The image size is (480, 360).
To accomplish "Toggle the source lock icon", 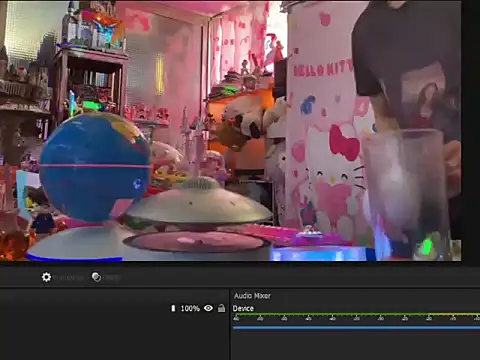I will [221, 308].
